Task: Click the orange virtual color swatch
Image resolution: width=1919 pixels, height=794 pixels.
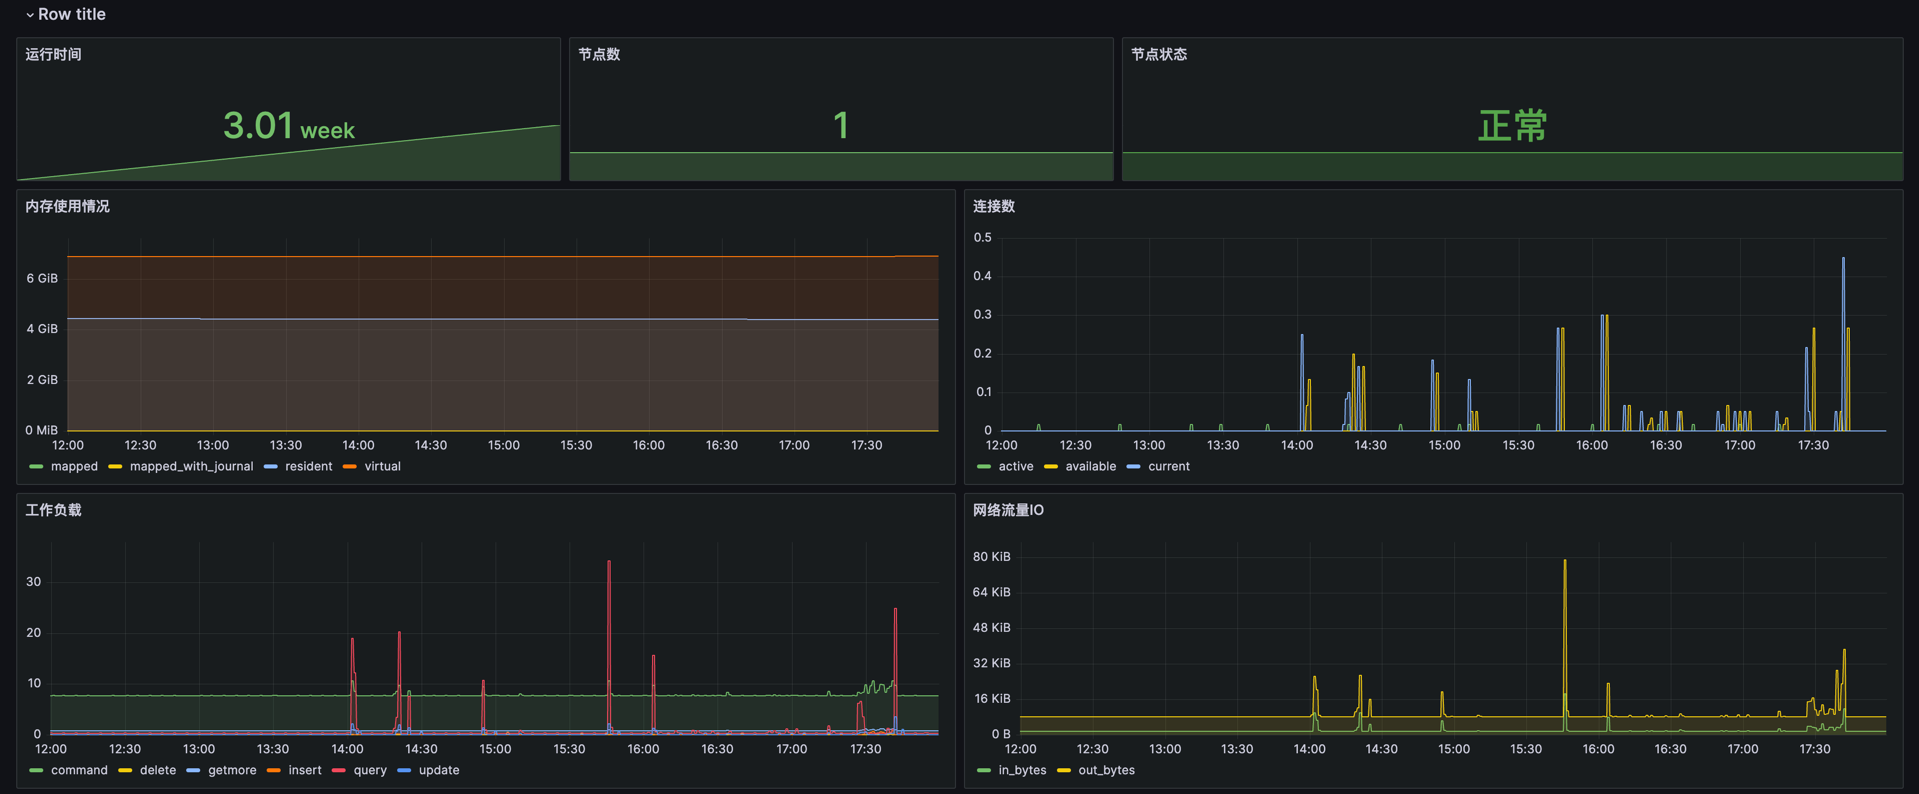Action: pyautogui.click(x=350, y=467)
